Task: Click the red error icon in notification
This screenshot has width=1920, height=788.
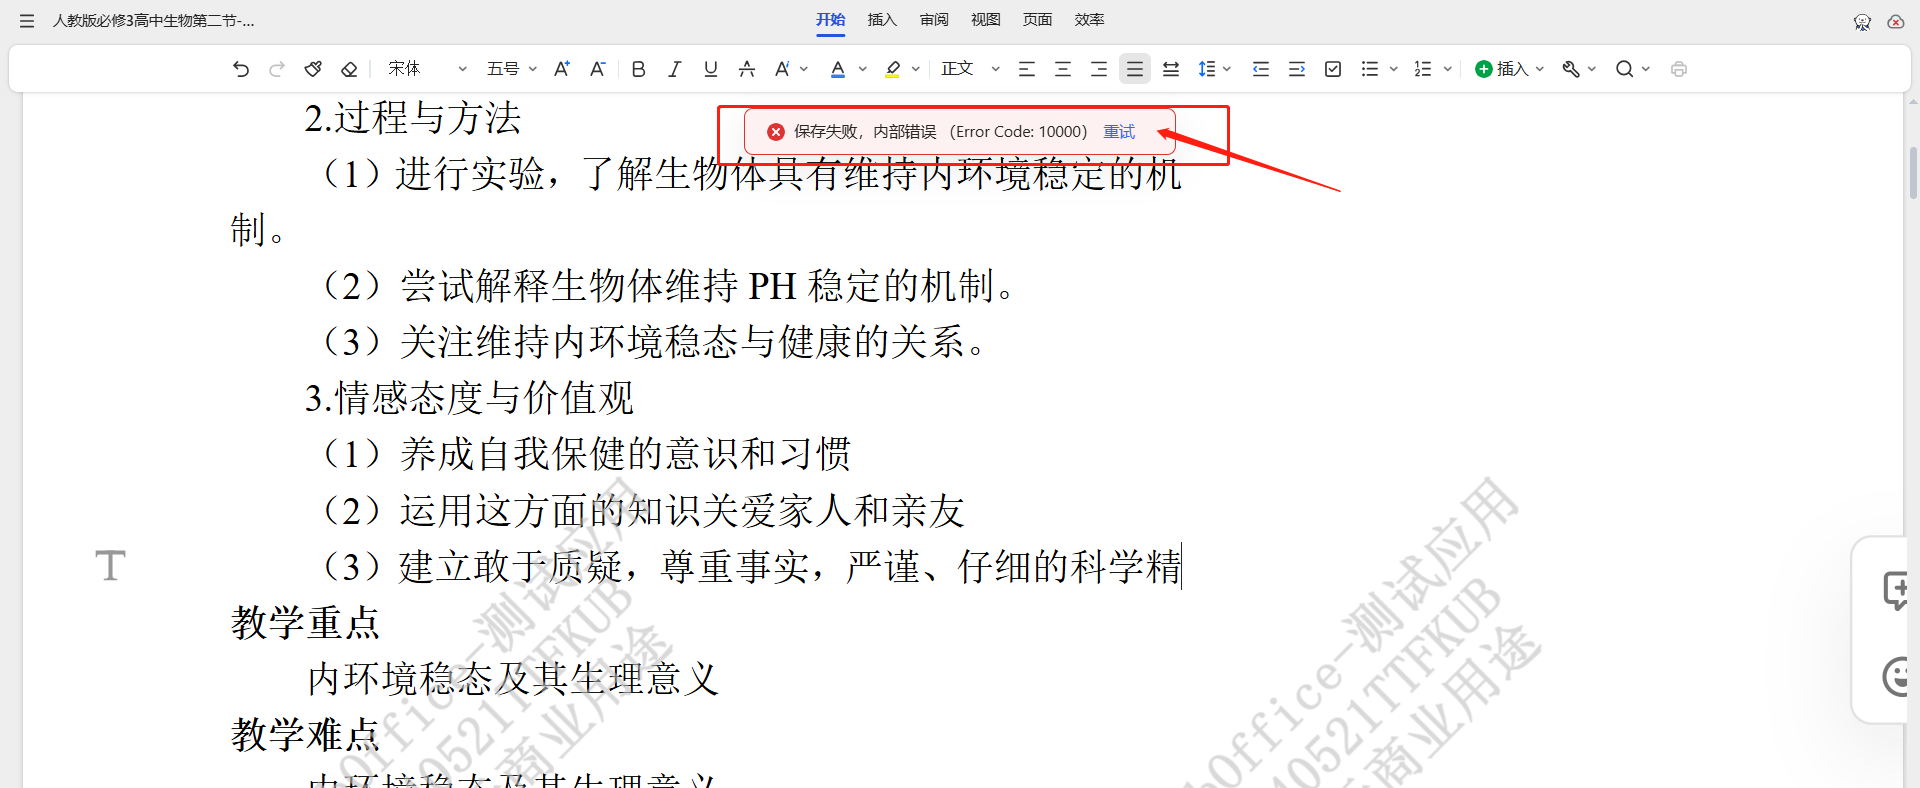Action: (x=776, y=132)
